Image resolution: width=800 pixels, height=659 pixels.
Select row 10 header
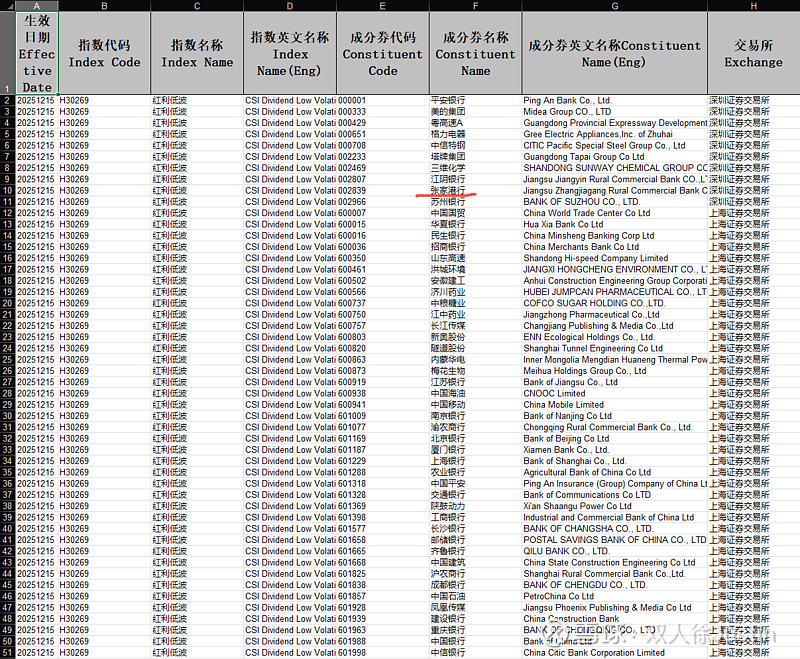[8, 191]
